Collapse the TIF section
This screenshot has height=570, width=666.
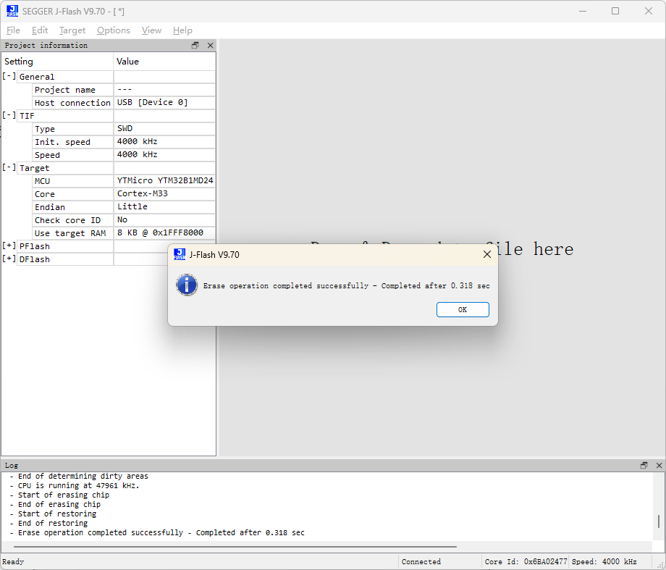click(x=9, y=116)
